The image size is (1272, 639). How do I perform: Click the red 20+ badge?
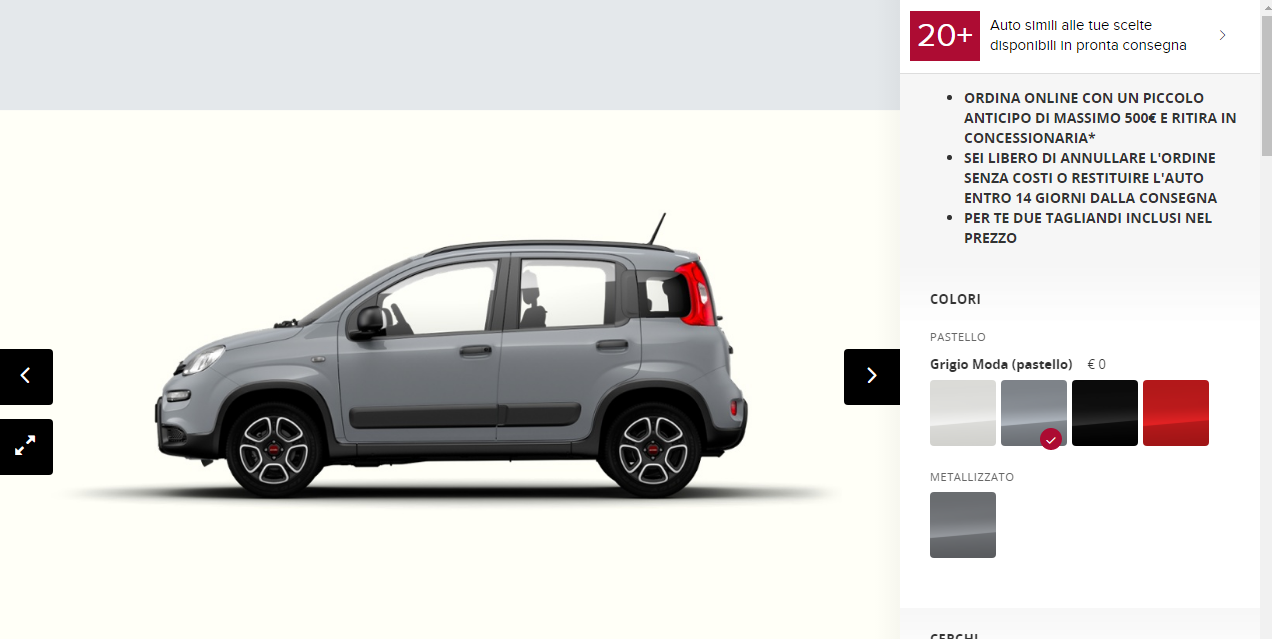[944, 36]
